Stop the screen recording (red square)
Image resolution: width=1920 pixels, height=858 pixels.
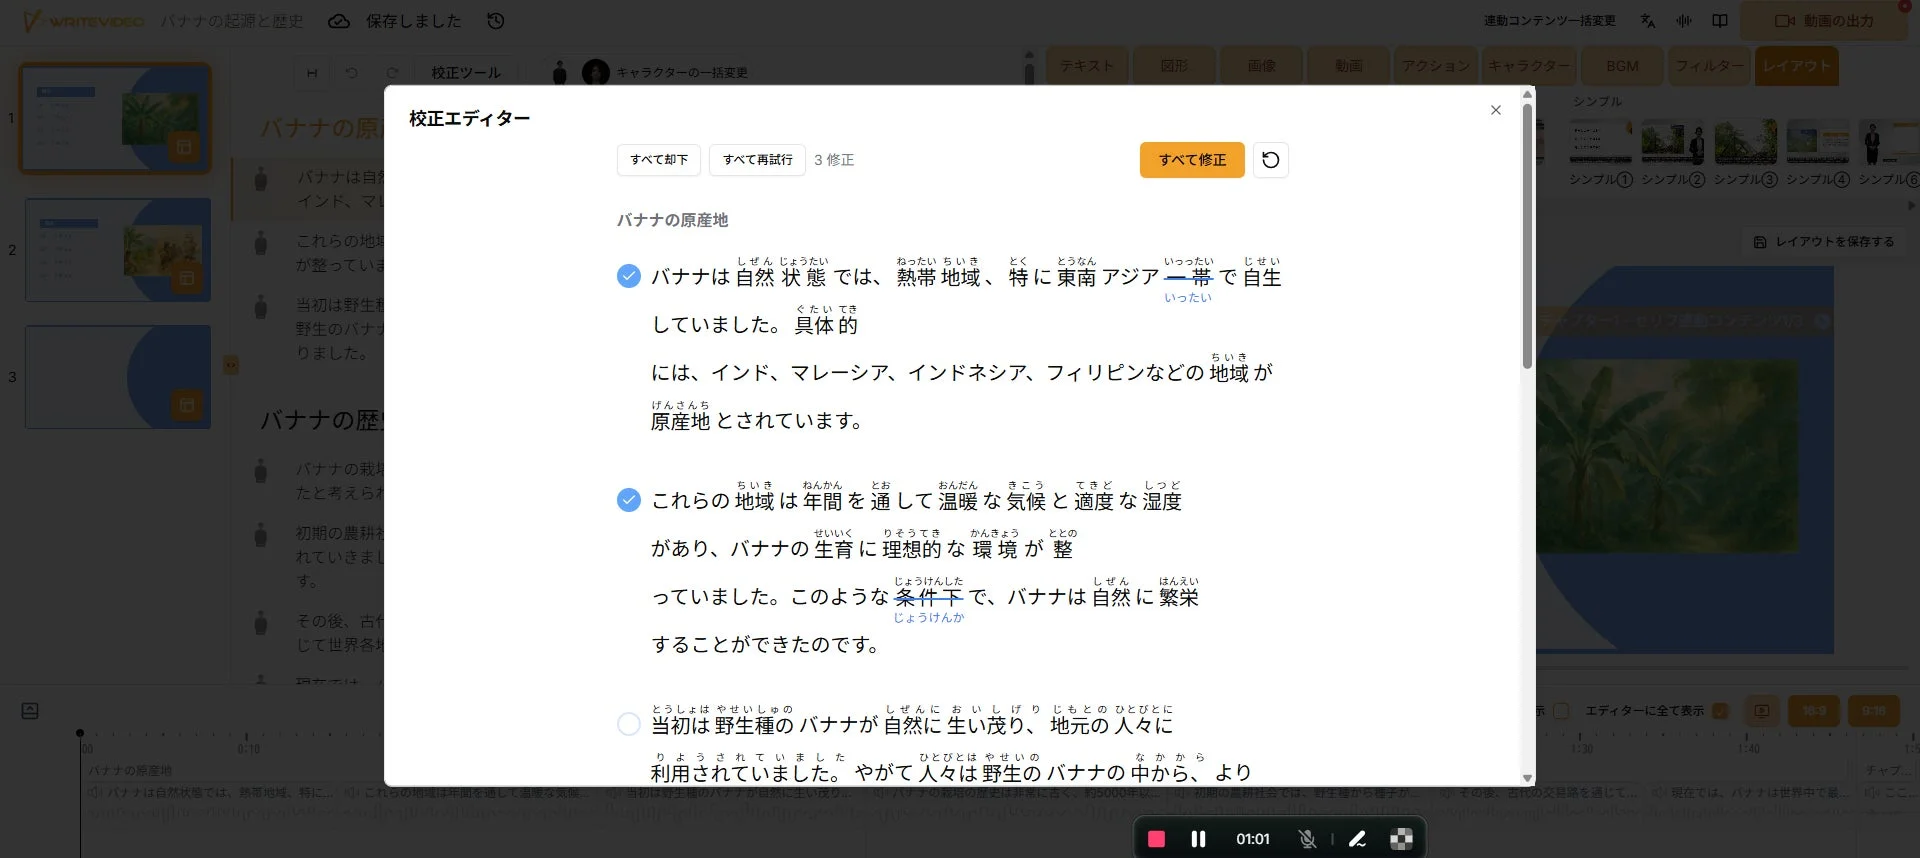click(x=1156, y=839)
